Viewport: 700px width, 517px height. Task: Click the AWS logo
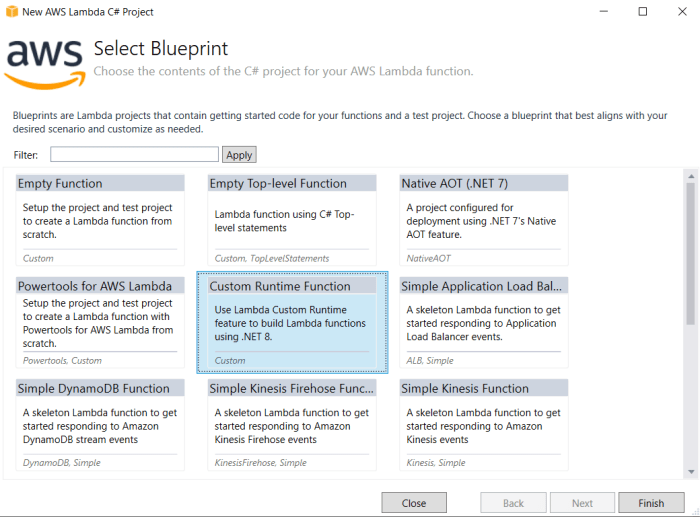pyautogui.click(x=45, y=64)
